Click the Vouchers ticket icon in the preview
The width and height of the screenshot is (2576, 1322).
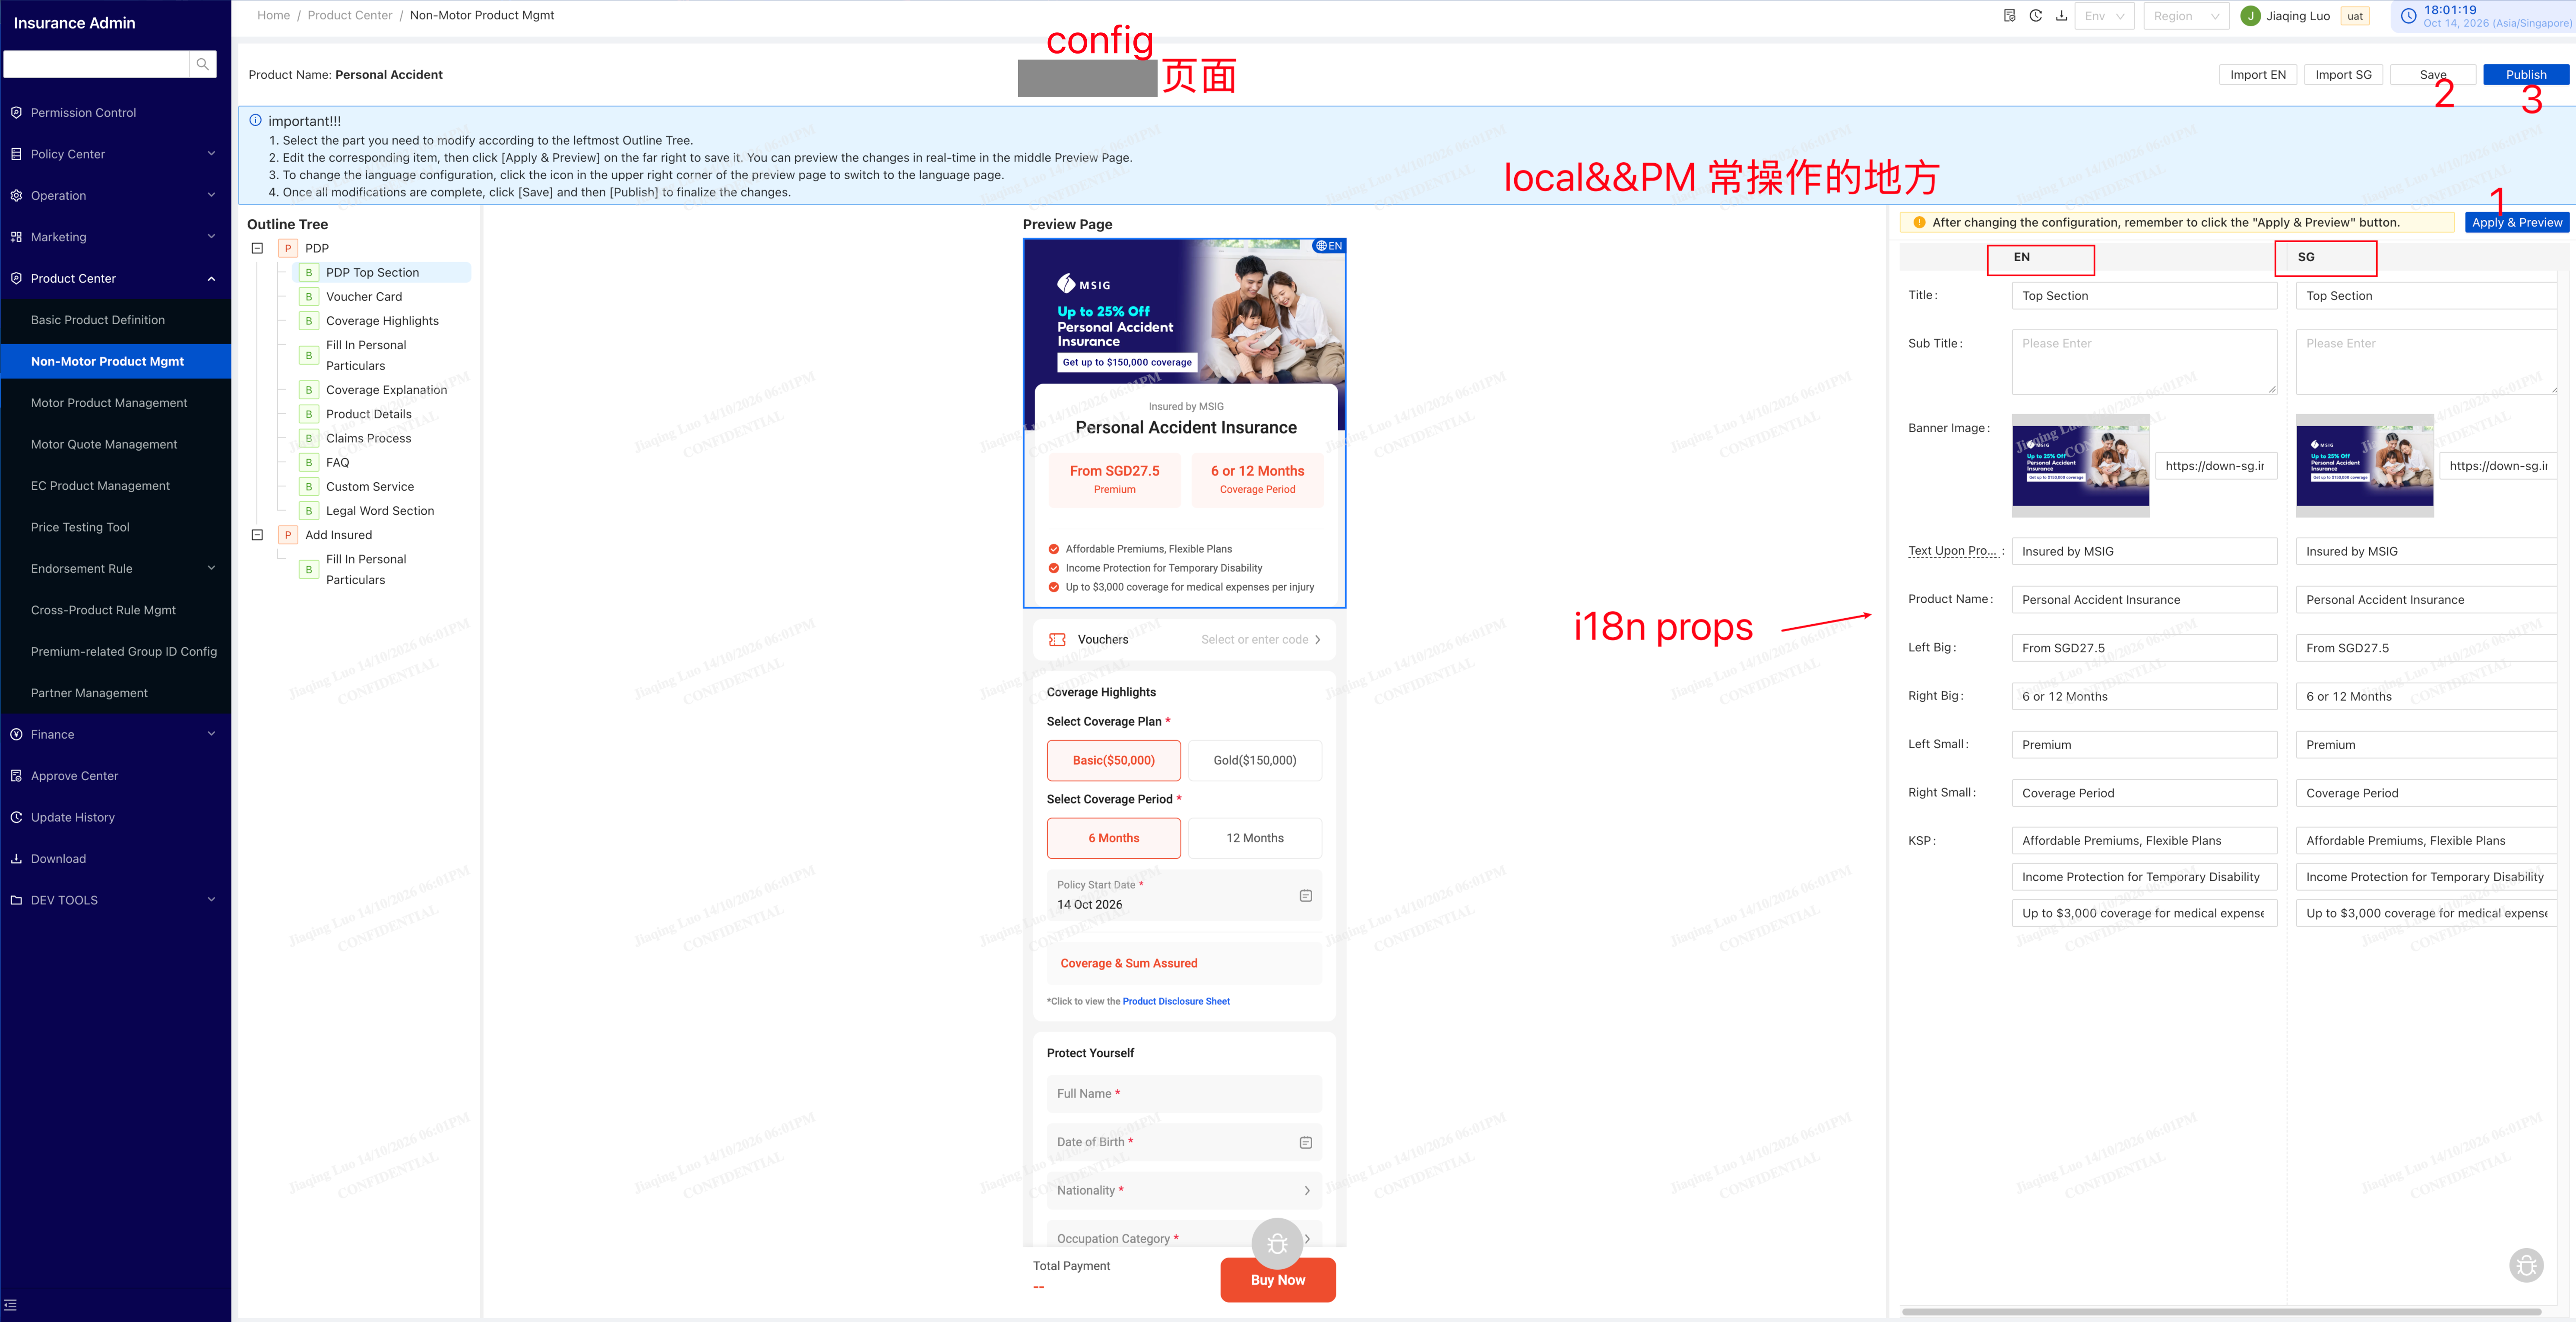tap(1057, 639)
